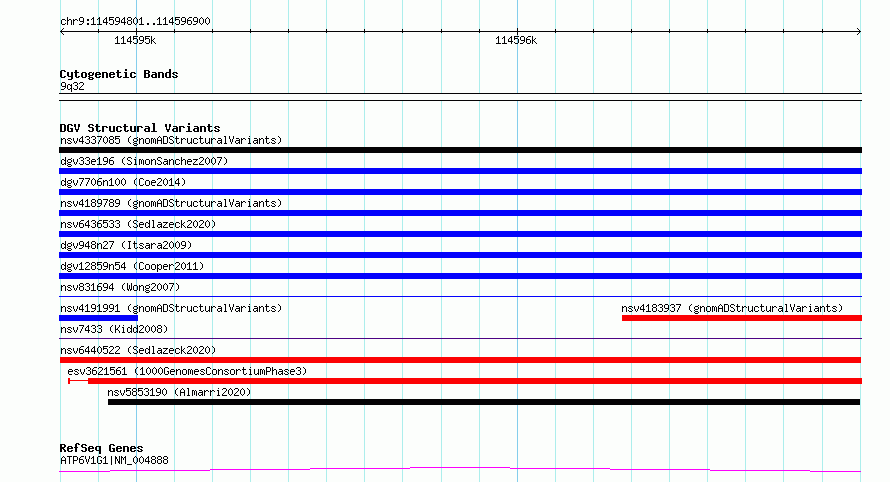Click the right arrowhead of the ruler
Image resolution: width=890 pixels, height=482 pixels.
coord(859,32)
